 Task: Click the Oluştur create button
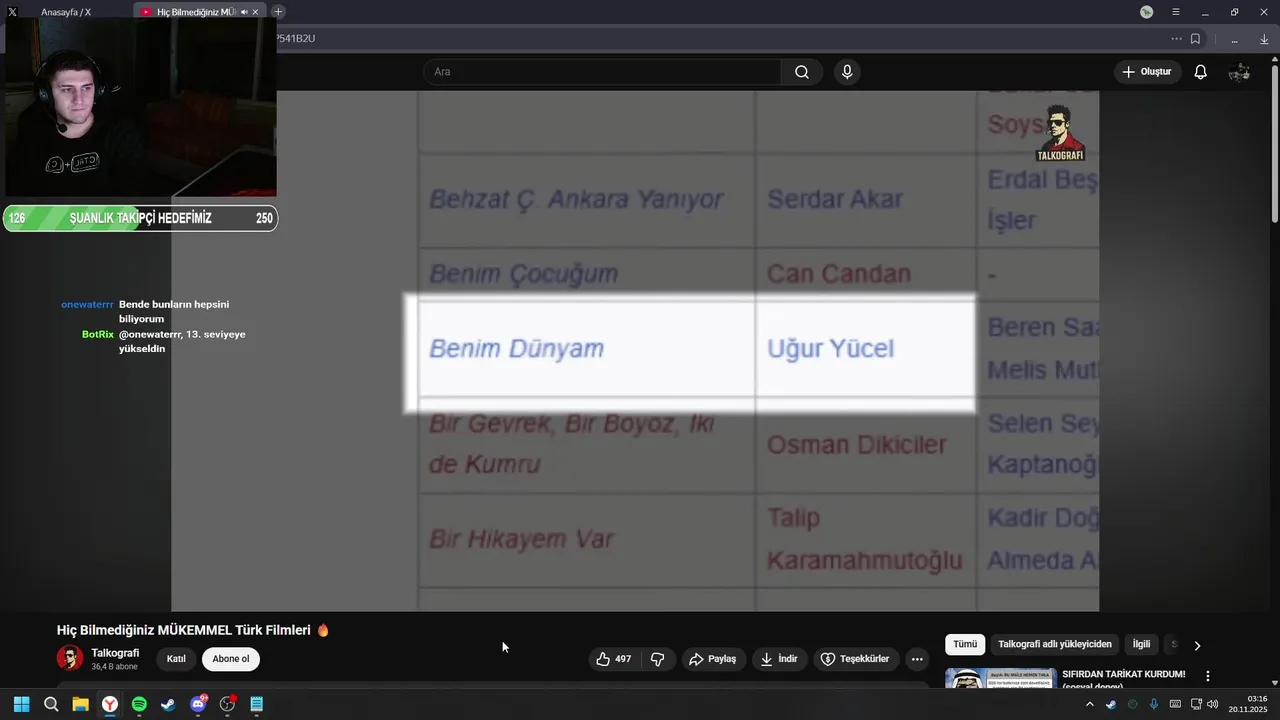coord(1147,72)
